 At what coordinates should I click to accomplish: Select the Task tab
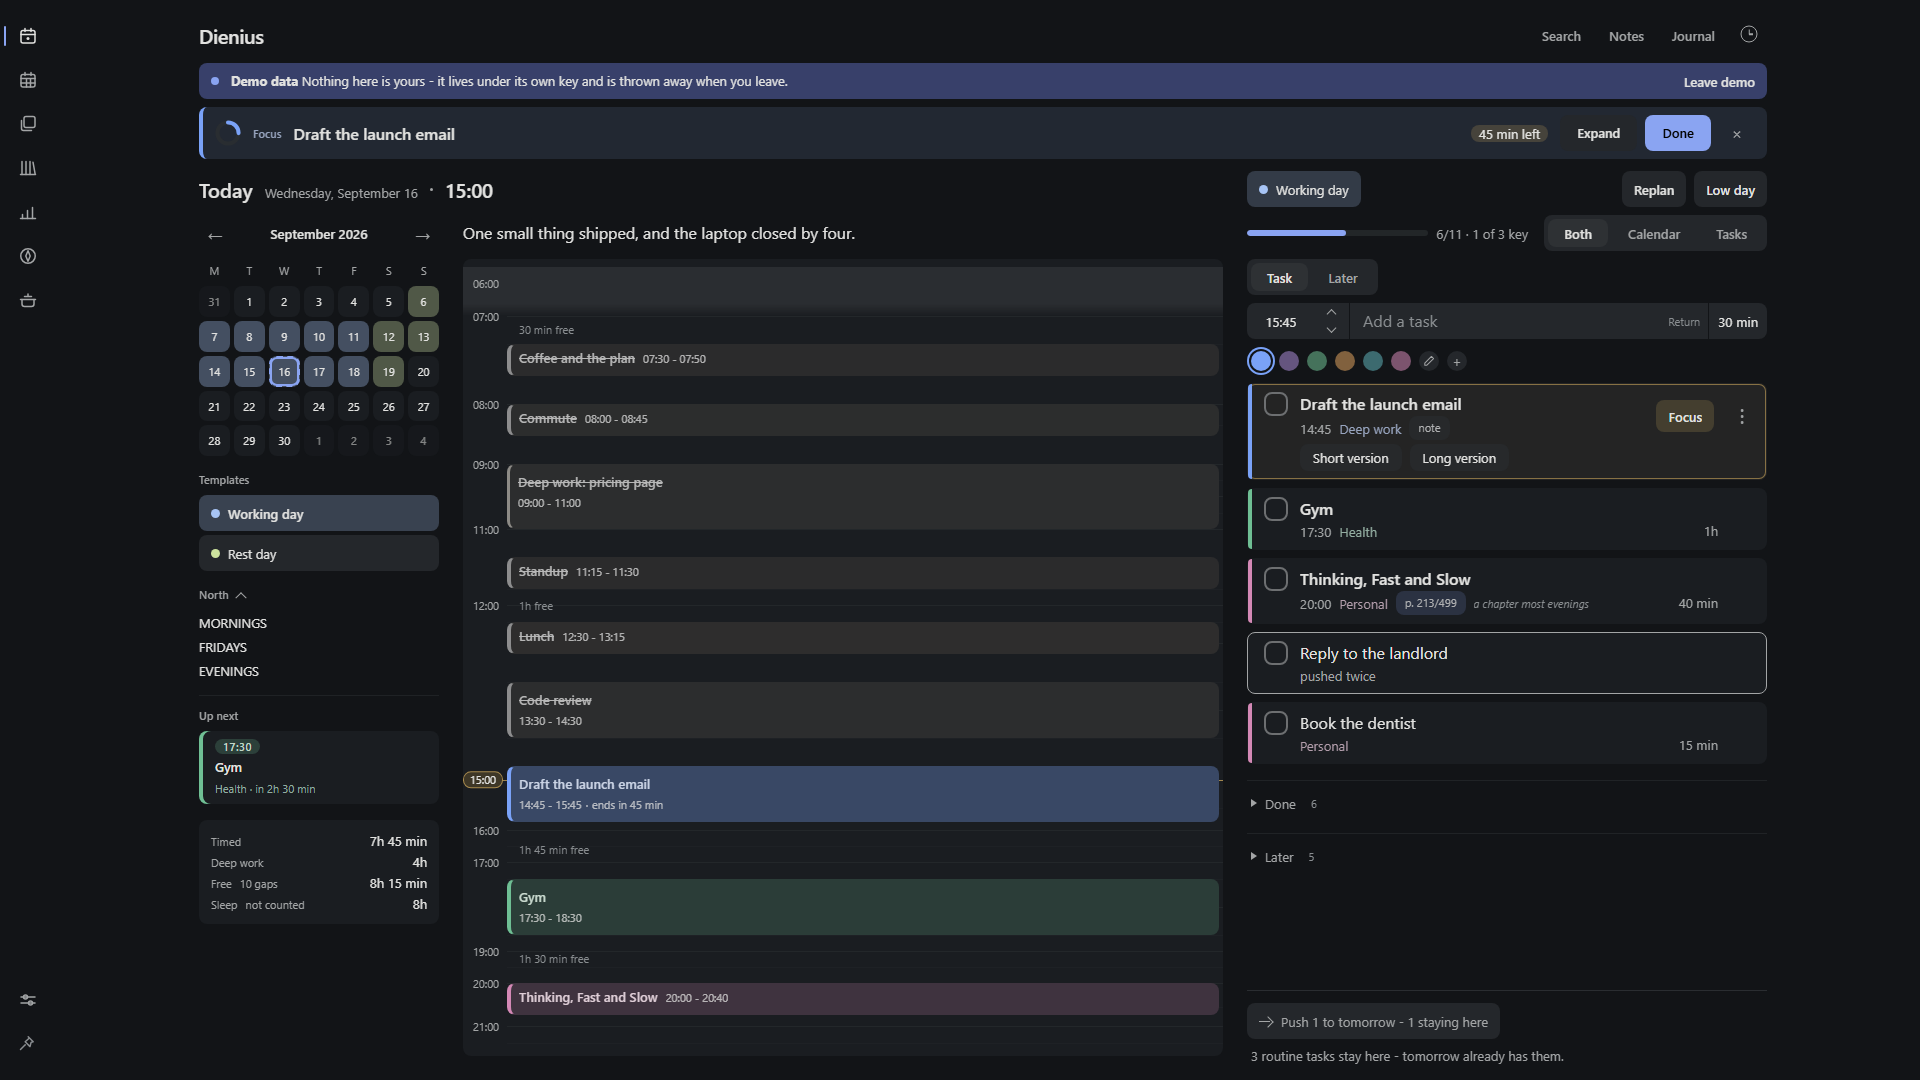tap(1279, 278)
